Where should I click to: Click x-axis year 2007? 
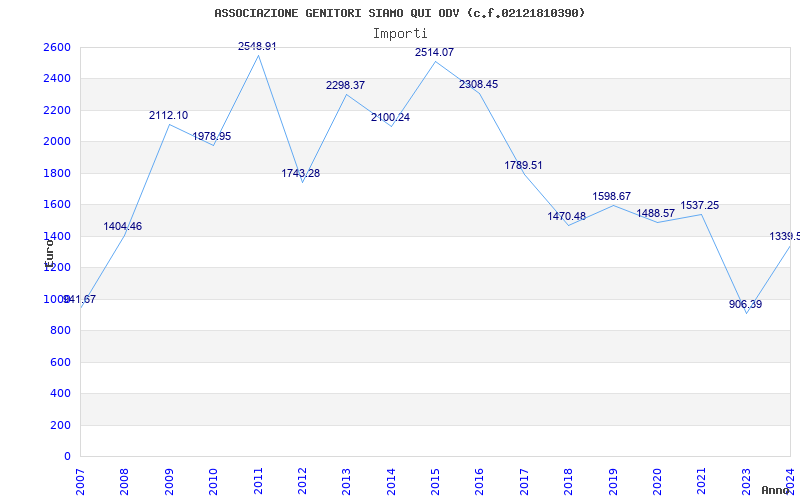coord(80,482)
